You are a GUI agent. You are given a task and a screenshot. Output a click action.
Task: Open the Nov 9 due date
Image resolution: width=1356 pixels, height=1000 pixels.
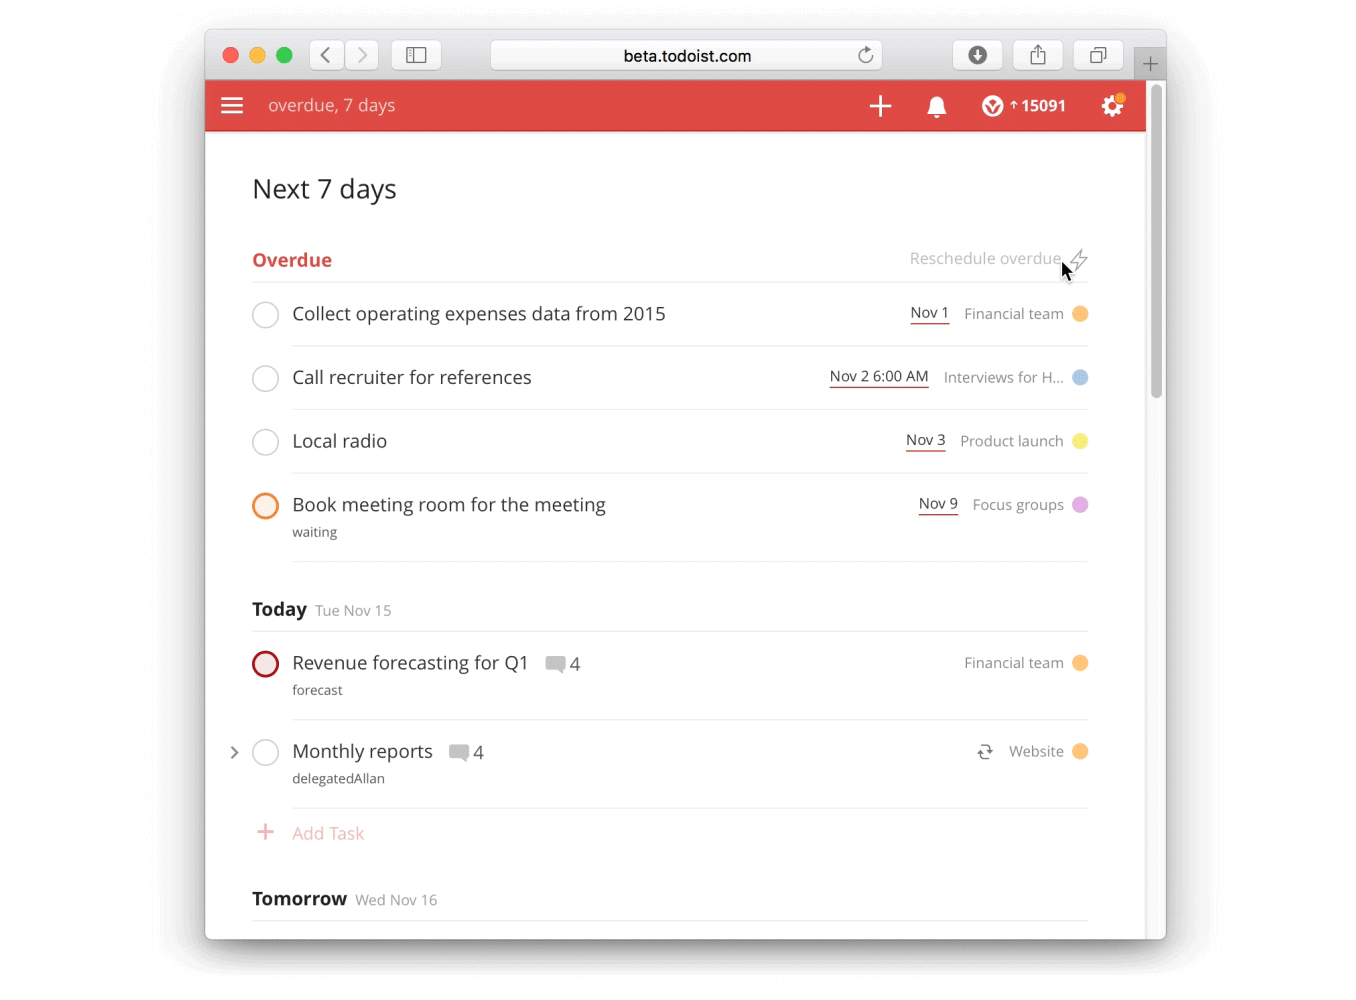click(x=938, y=504)
